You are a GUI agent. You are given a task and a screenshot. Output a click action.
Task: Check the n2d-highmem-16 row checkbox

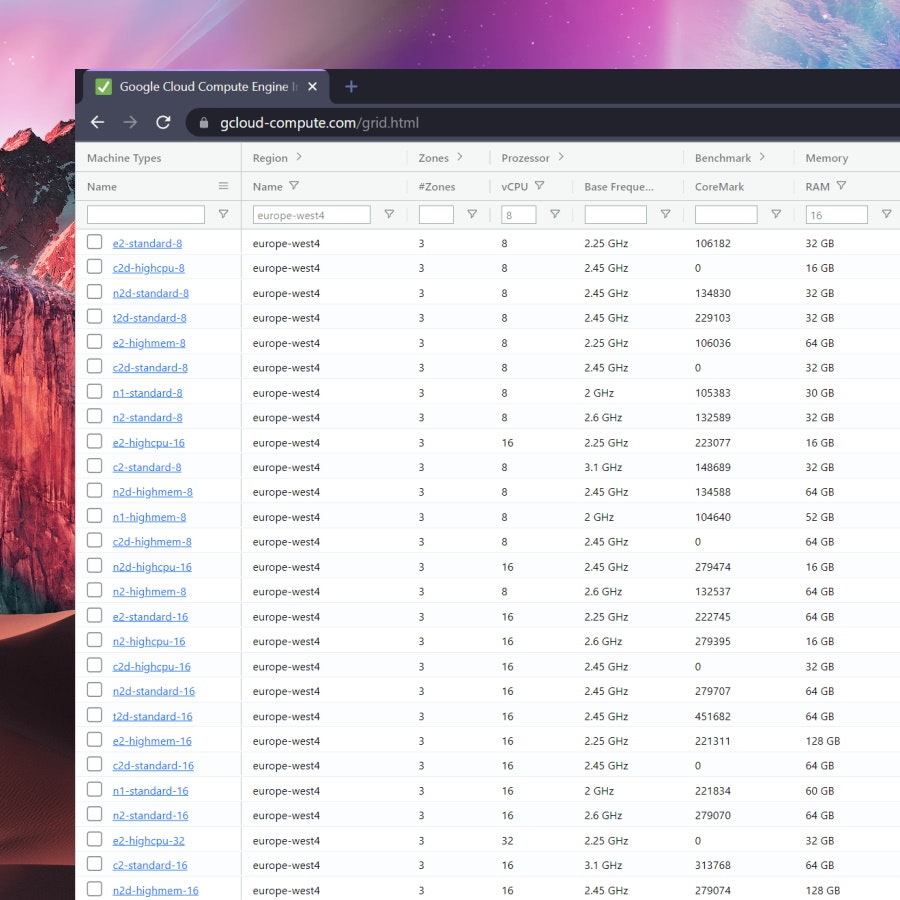pos(95,889)
